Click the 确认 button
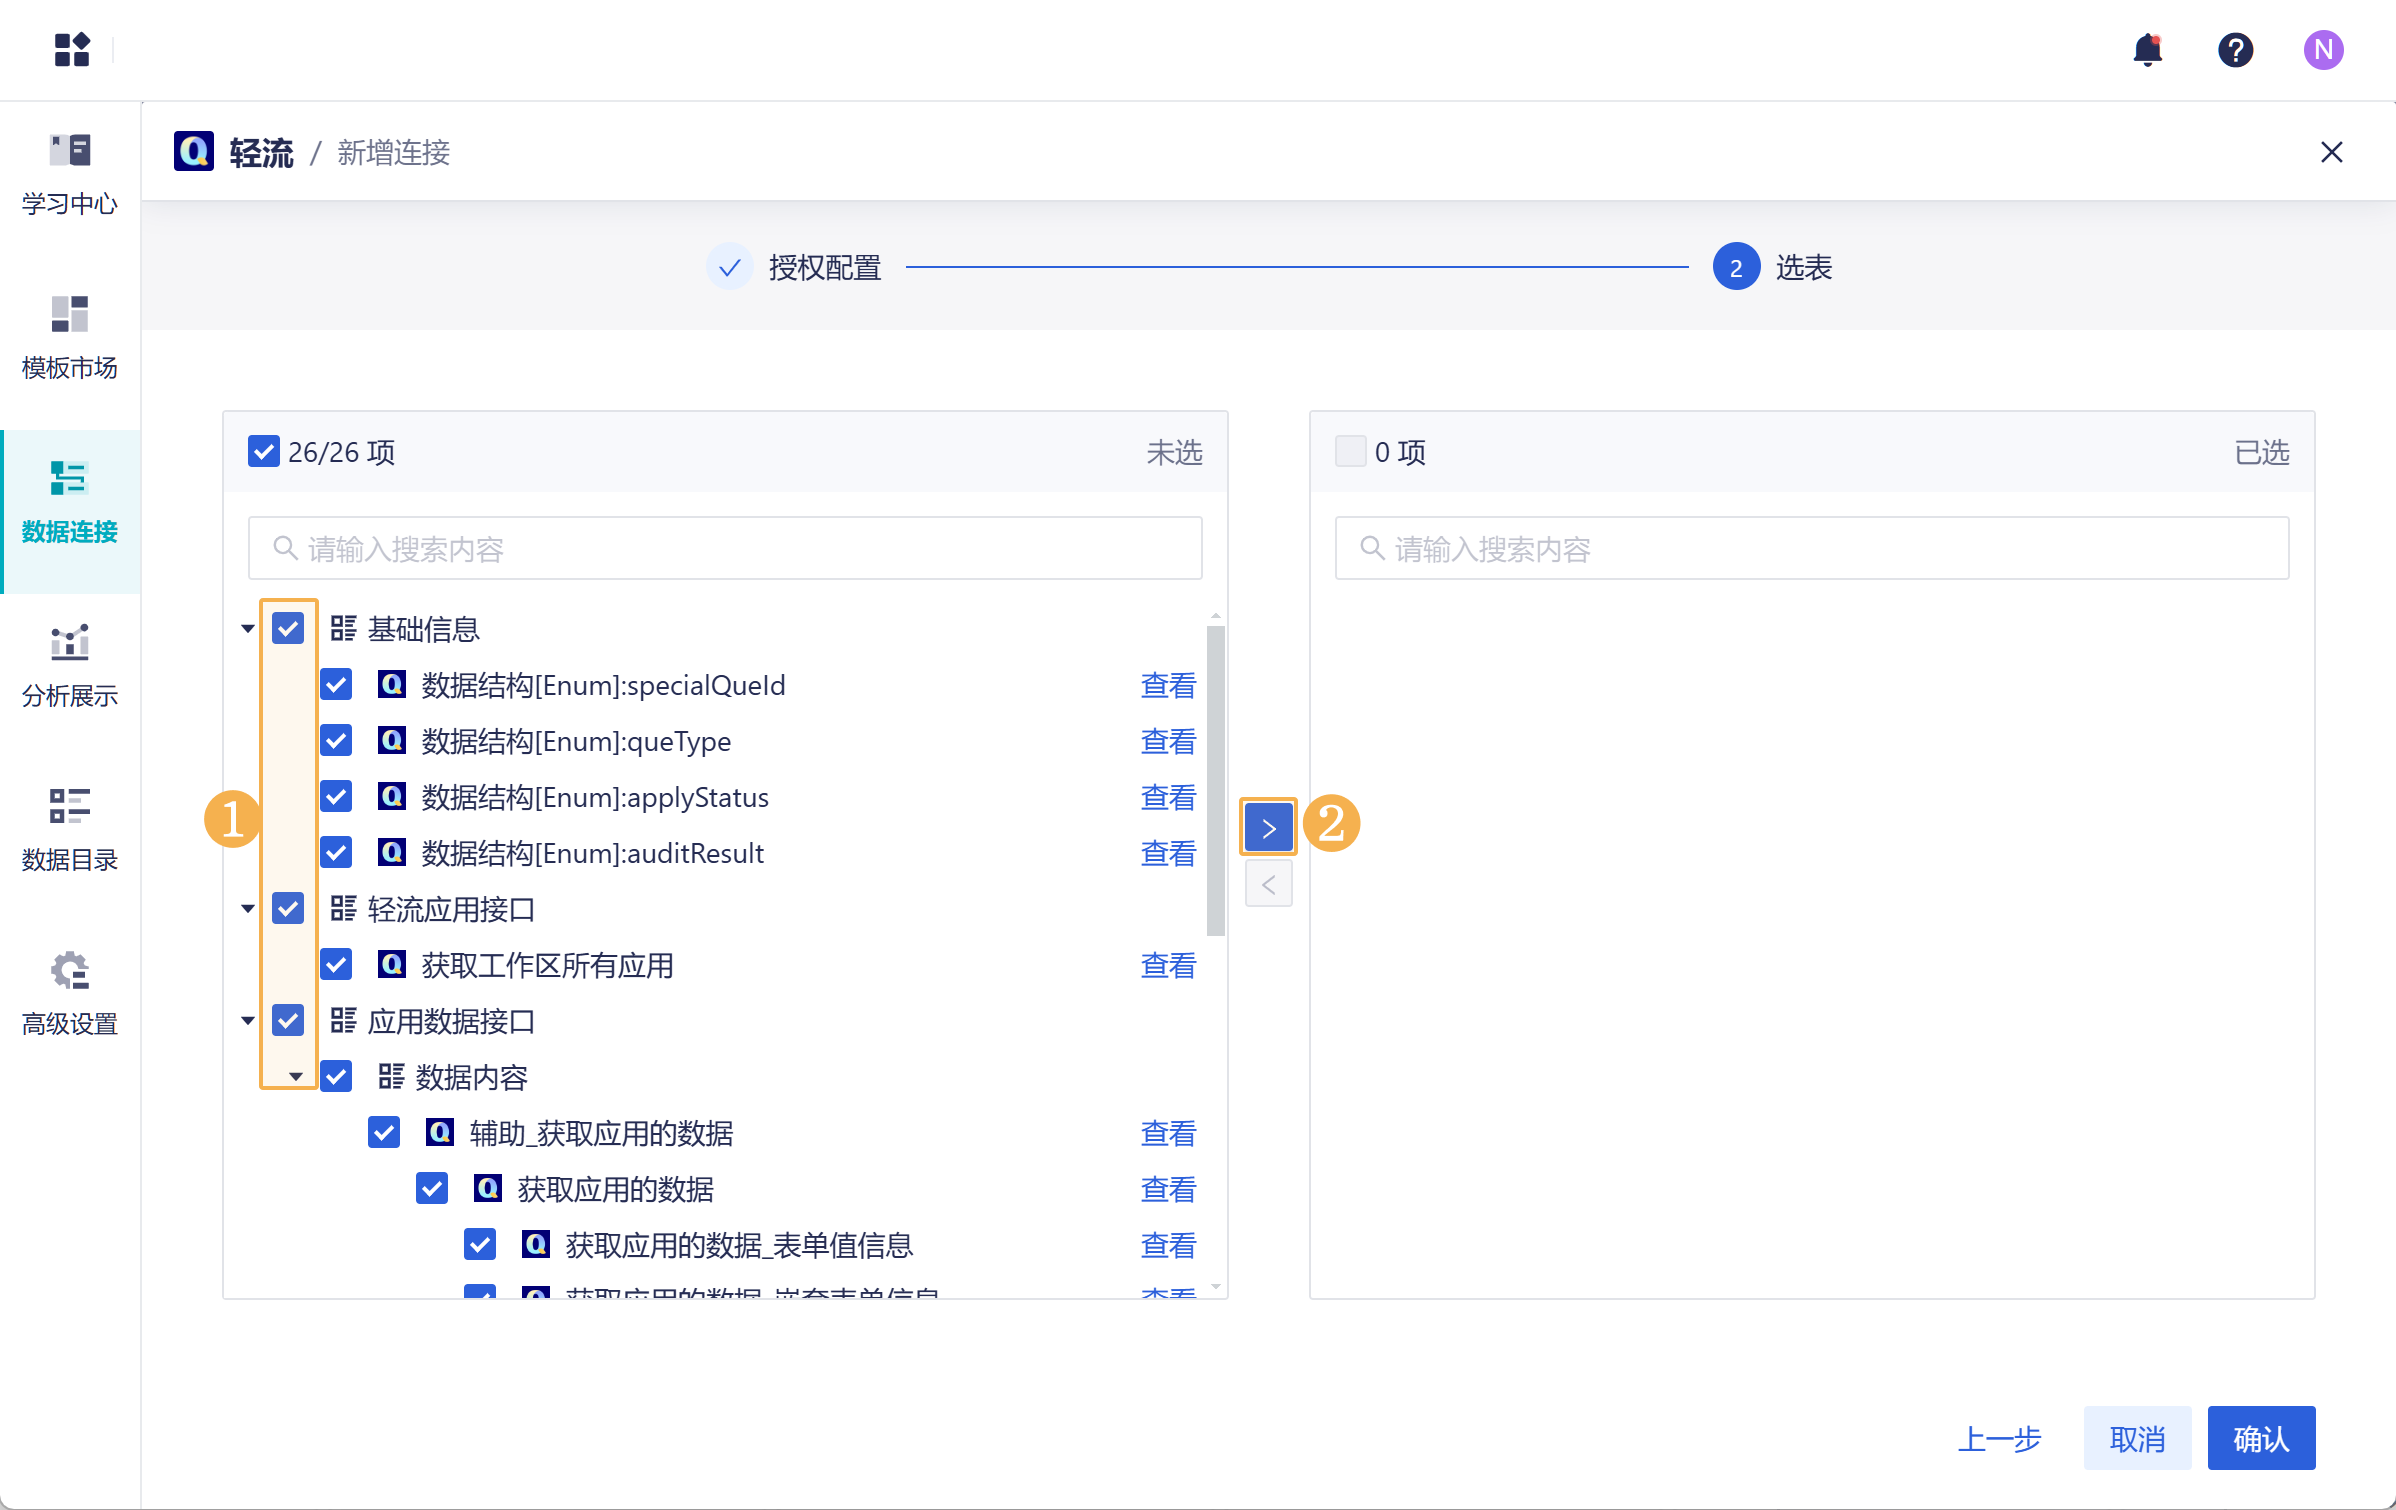Screen dimensions: 2396x1510 (2260, 1438)
